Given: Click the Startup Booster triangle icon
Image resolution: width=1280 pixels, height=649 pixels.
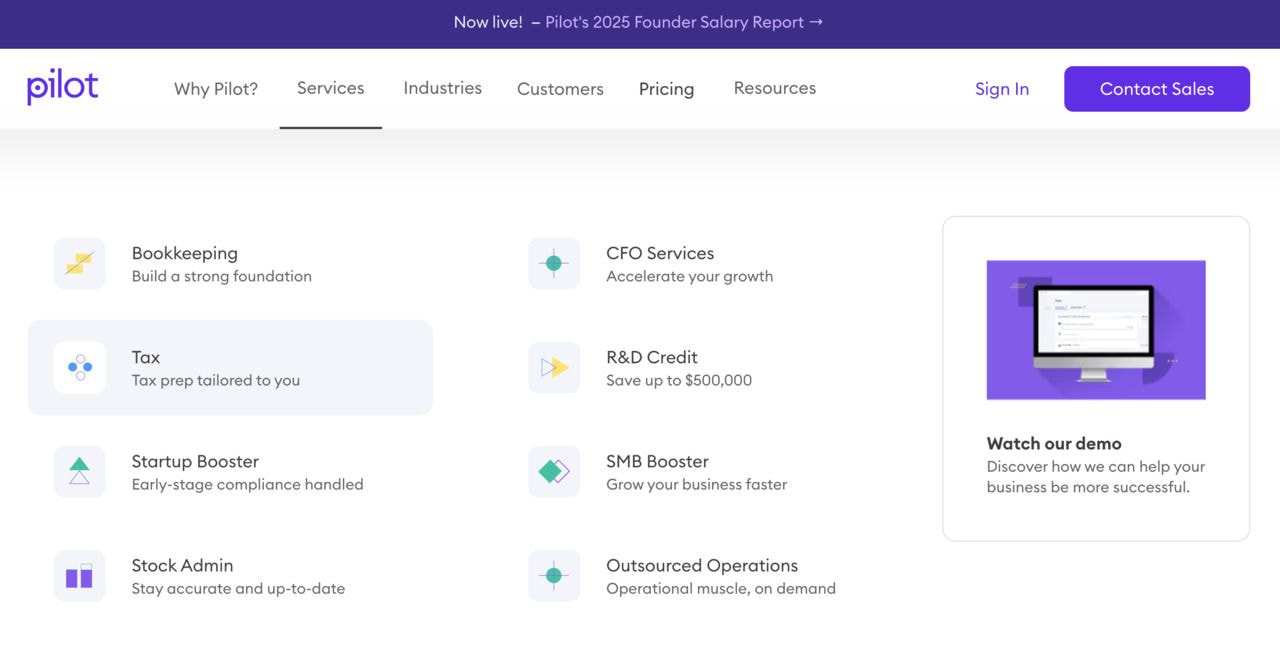Looking at the screenshot, I should (79, 472).
